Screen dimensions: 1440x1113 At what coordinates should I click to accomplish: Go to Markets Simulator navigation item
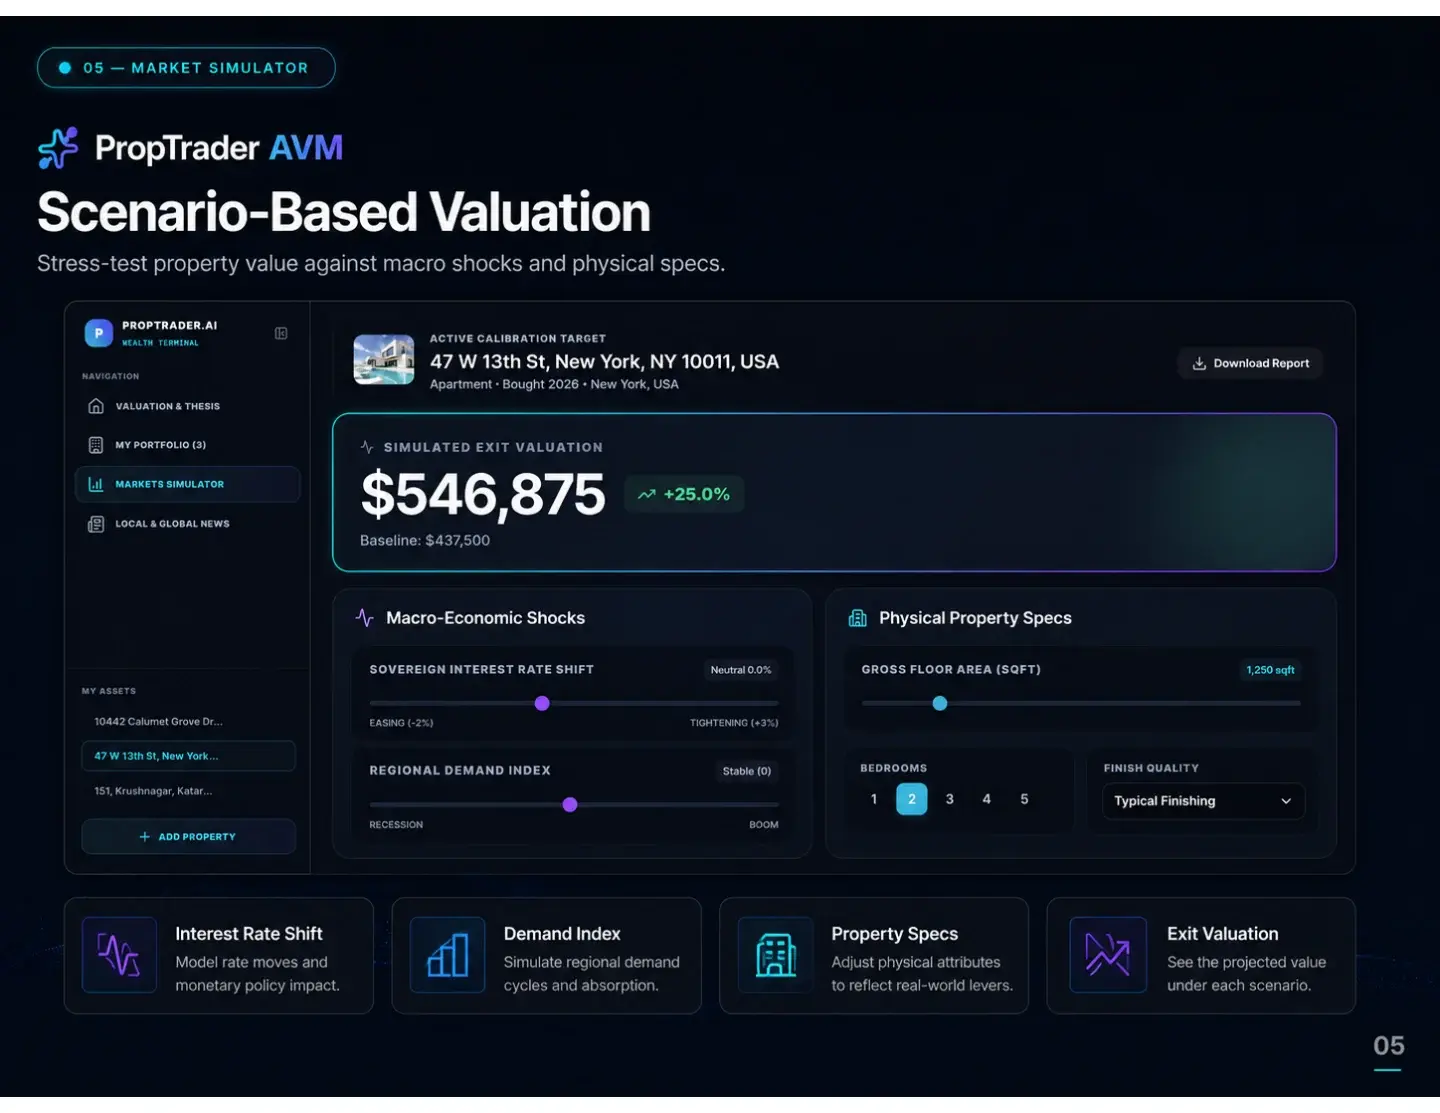[188, 484]
